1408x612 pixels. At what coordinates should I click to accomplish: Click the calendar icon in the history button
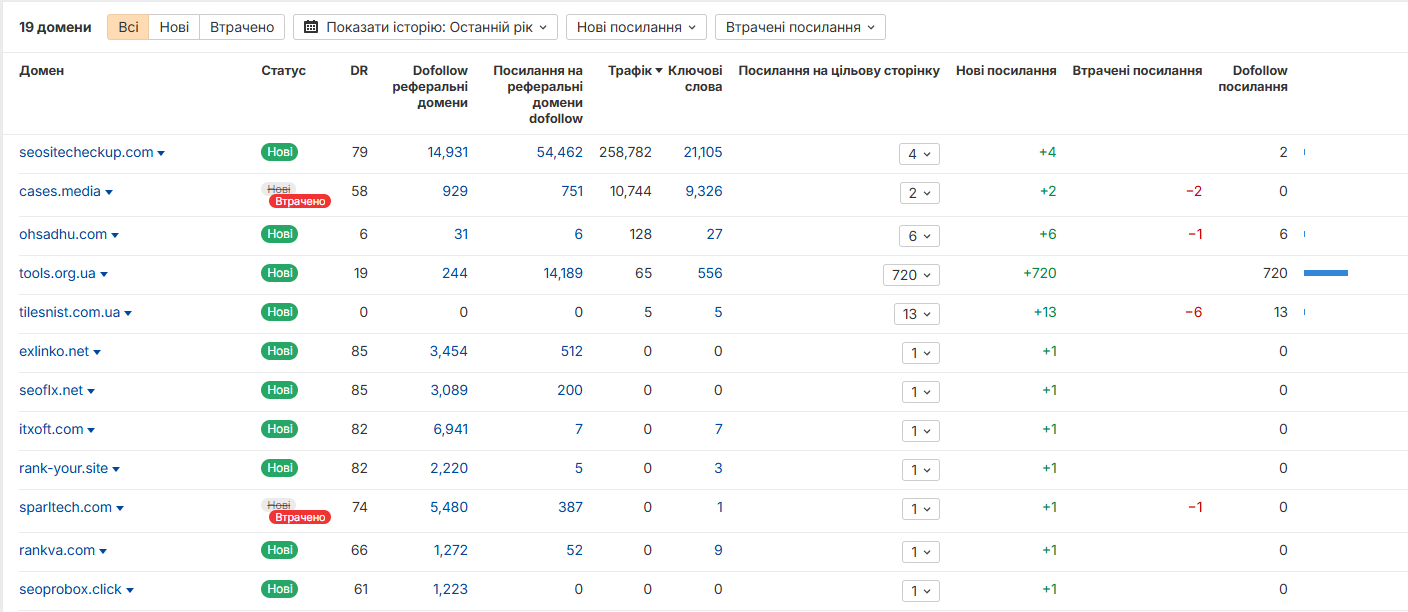pyautogui.click(x=311, y=27)
